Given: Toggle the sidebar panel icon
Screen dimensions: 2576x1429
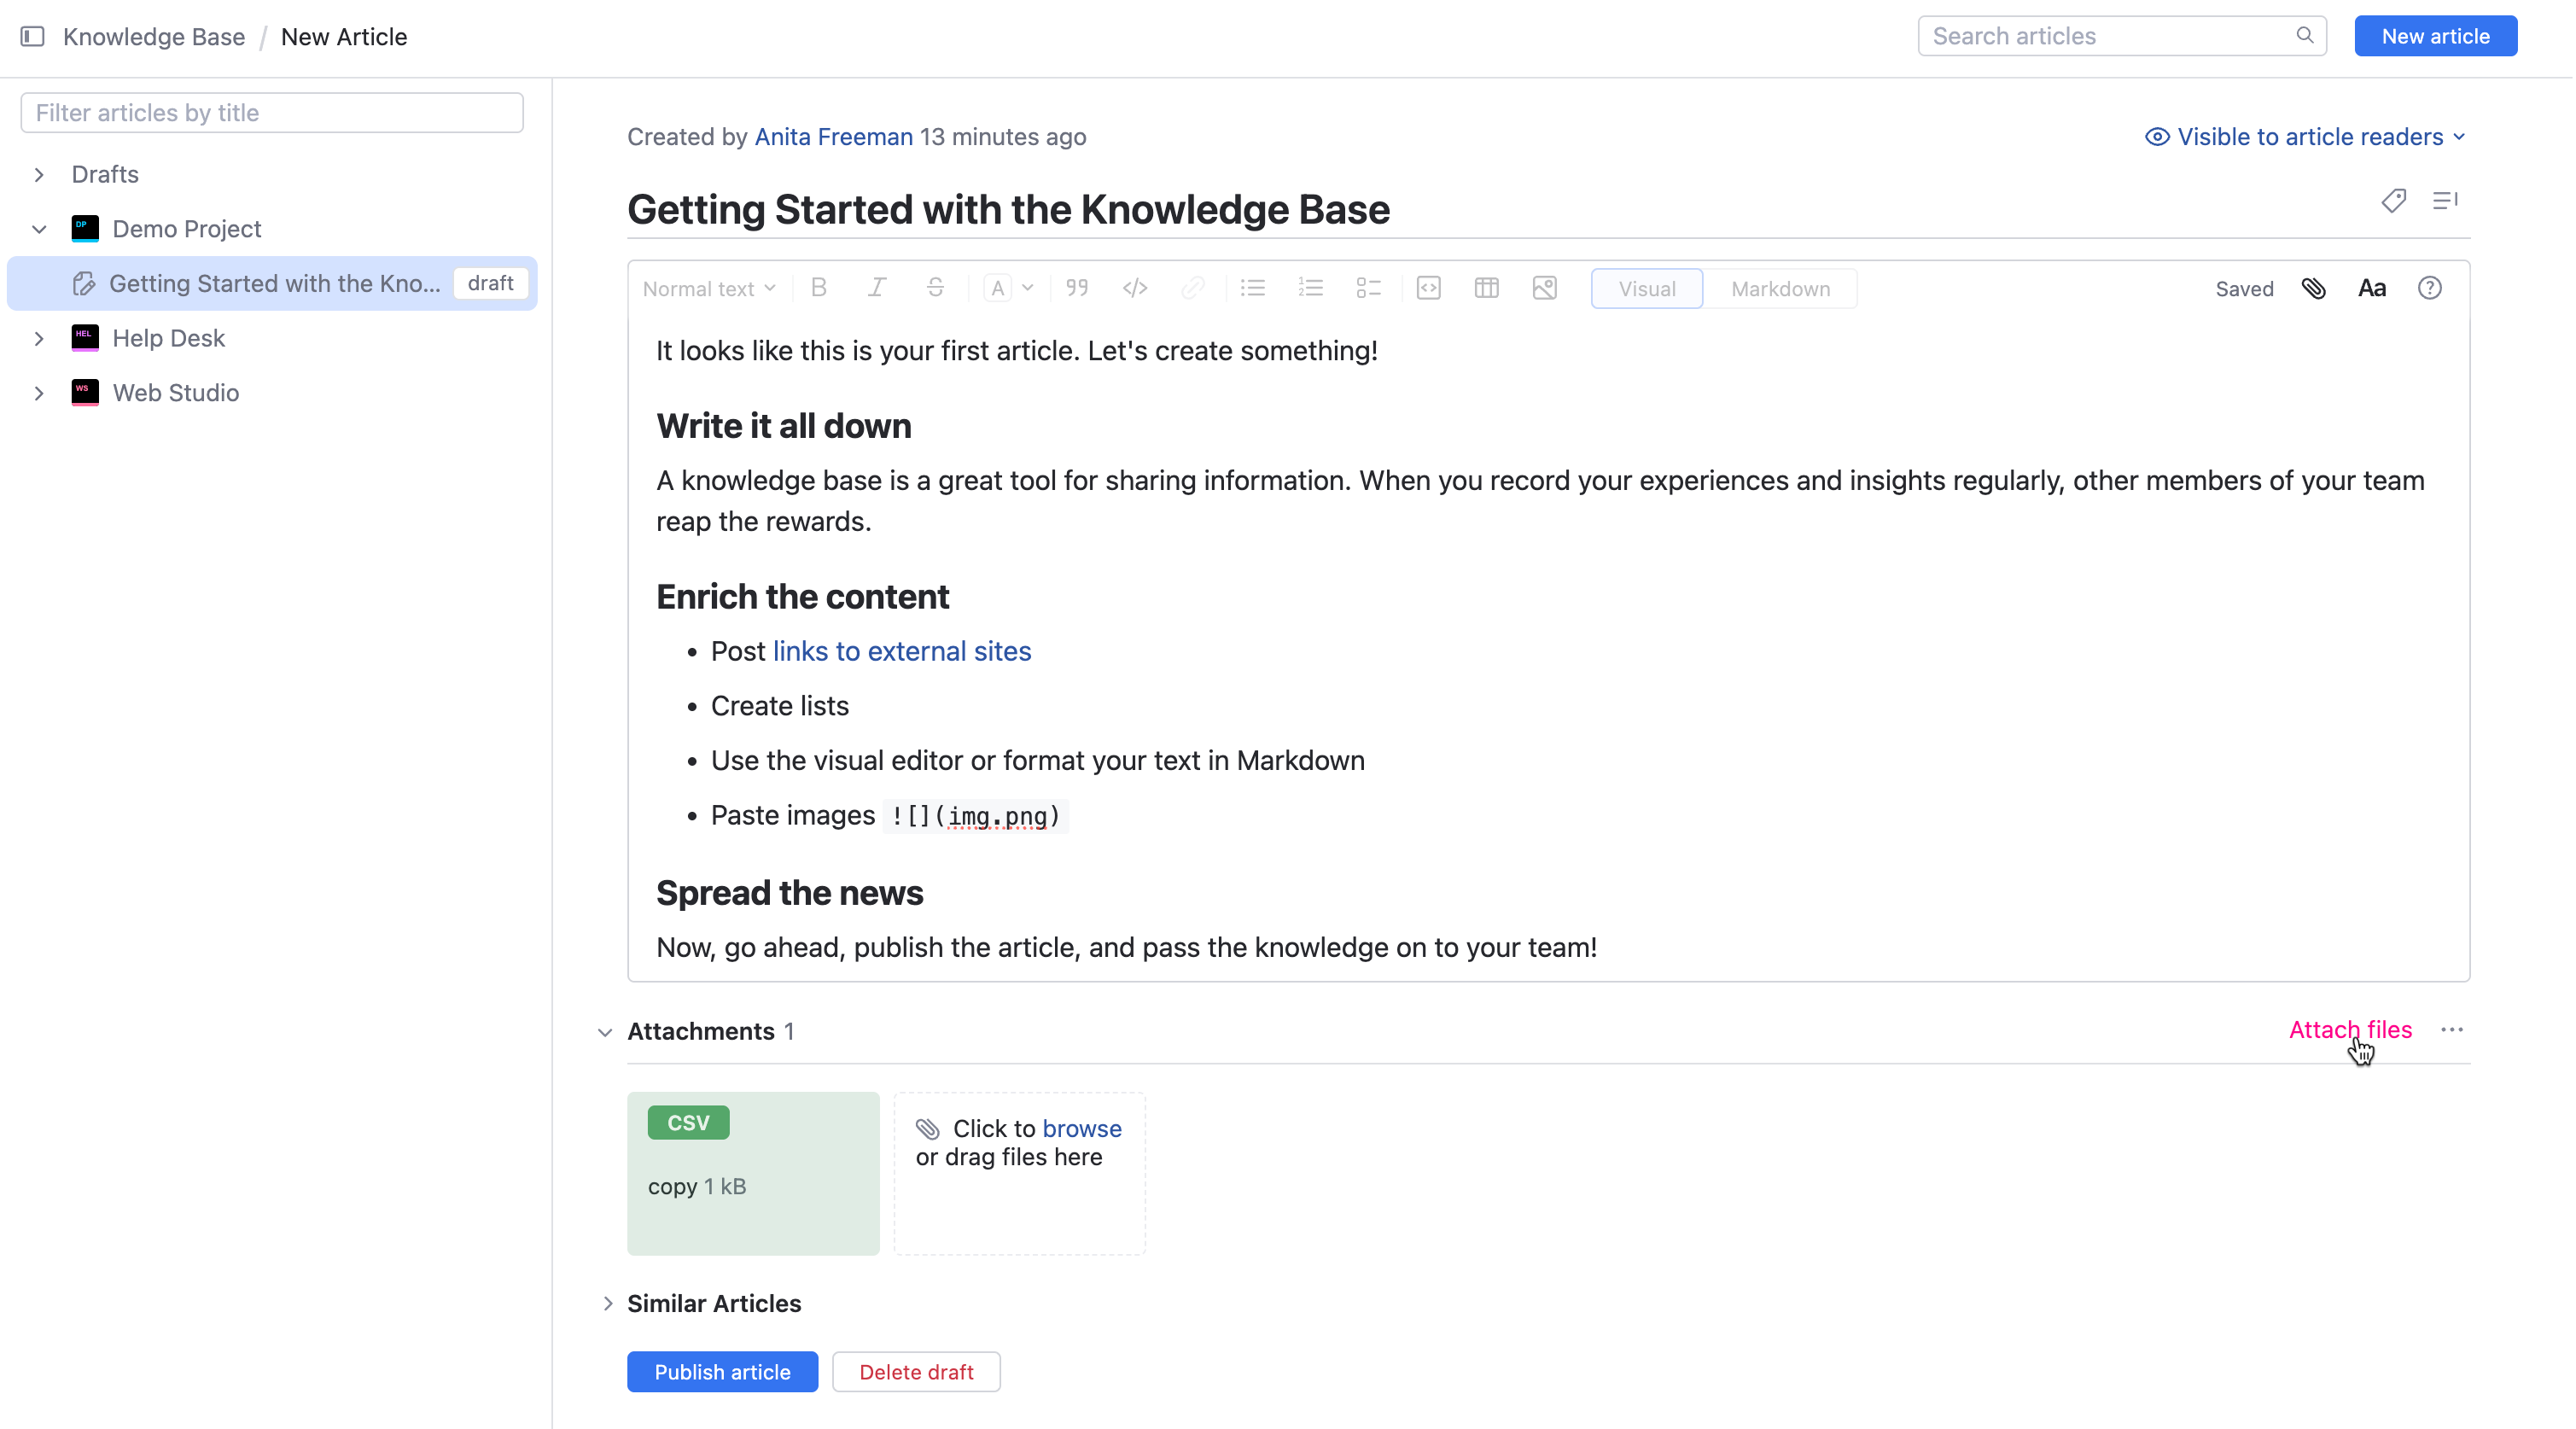Looking at the screenshot, I should (32, 37).
